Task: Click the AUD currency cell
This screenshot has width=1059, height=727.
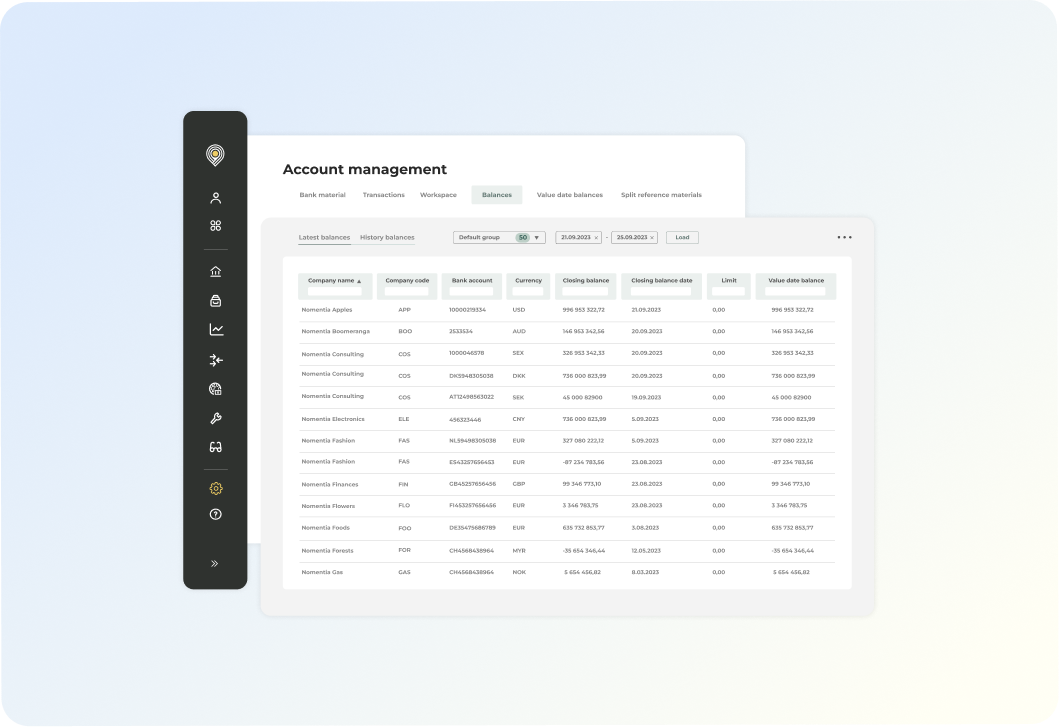Action: (x=519, y=332)
